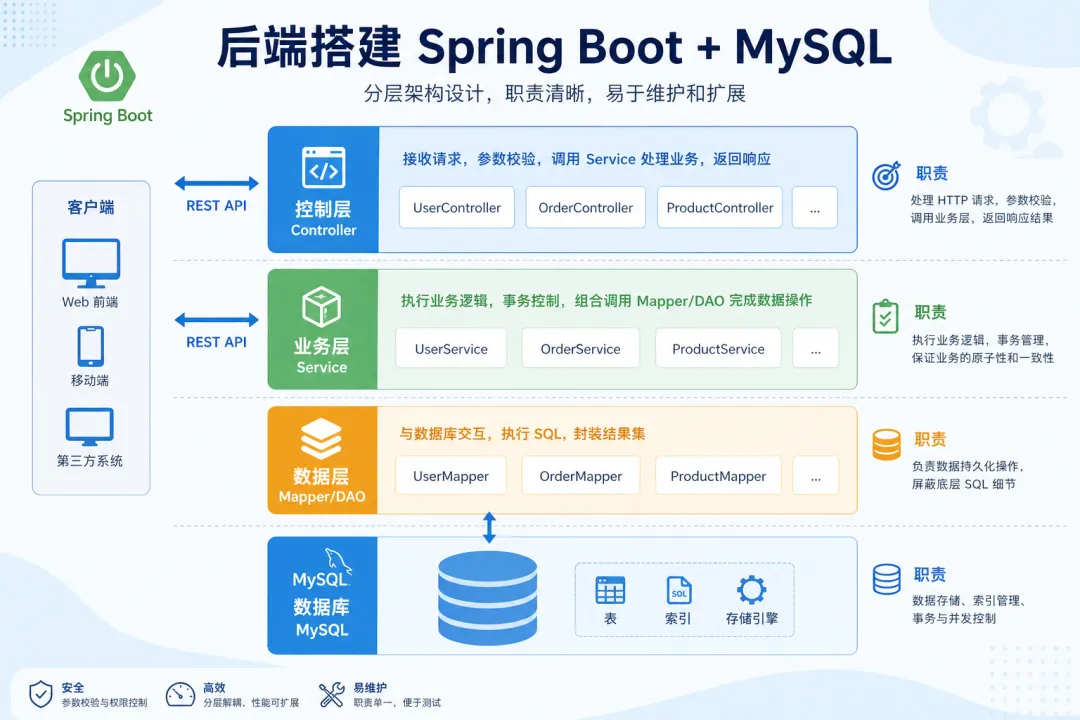Click the REST API arrow pointing to Service
This screenshot has width=1080, height=720.
pos(216,320)
